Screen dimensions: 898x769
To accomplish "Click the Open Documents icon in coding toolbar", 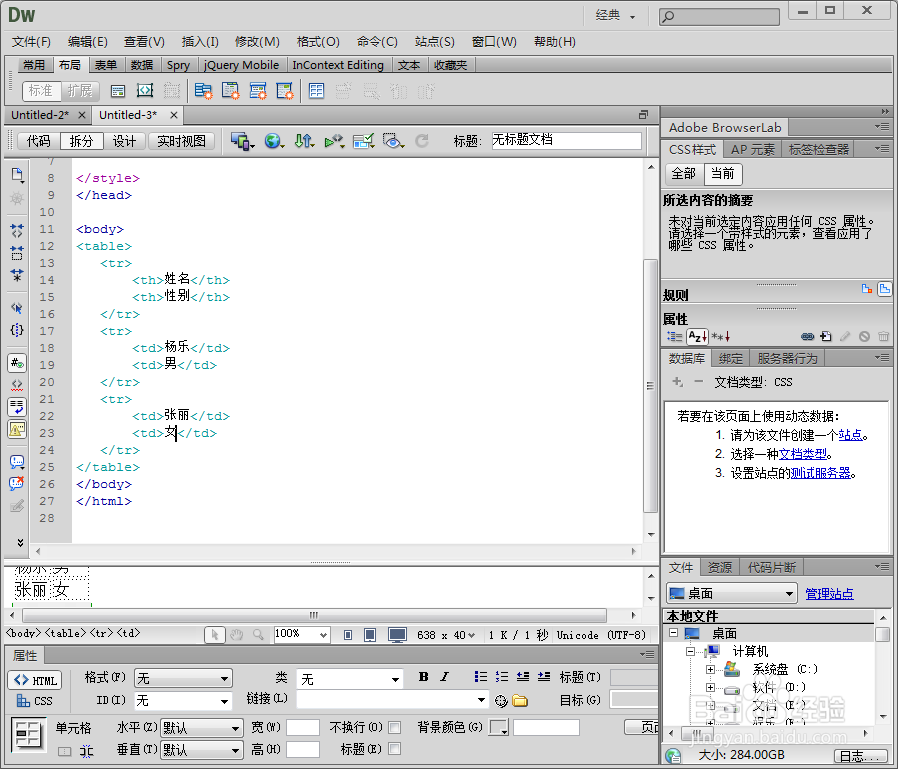I will click(x=17, y=175).
